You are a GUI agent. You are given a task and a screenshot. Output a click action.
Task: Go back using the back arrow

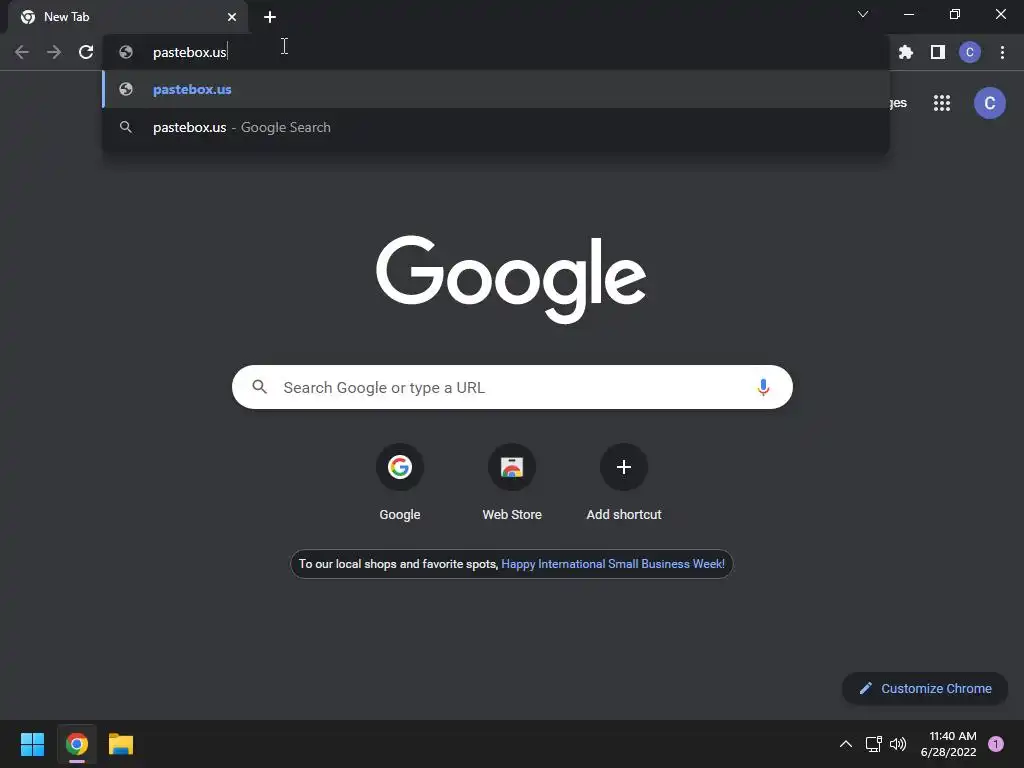tap(22, 52)
